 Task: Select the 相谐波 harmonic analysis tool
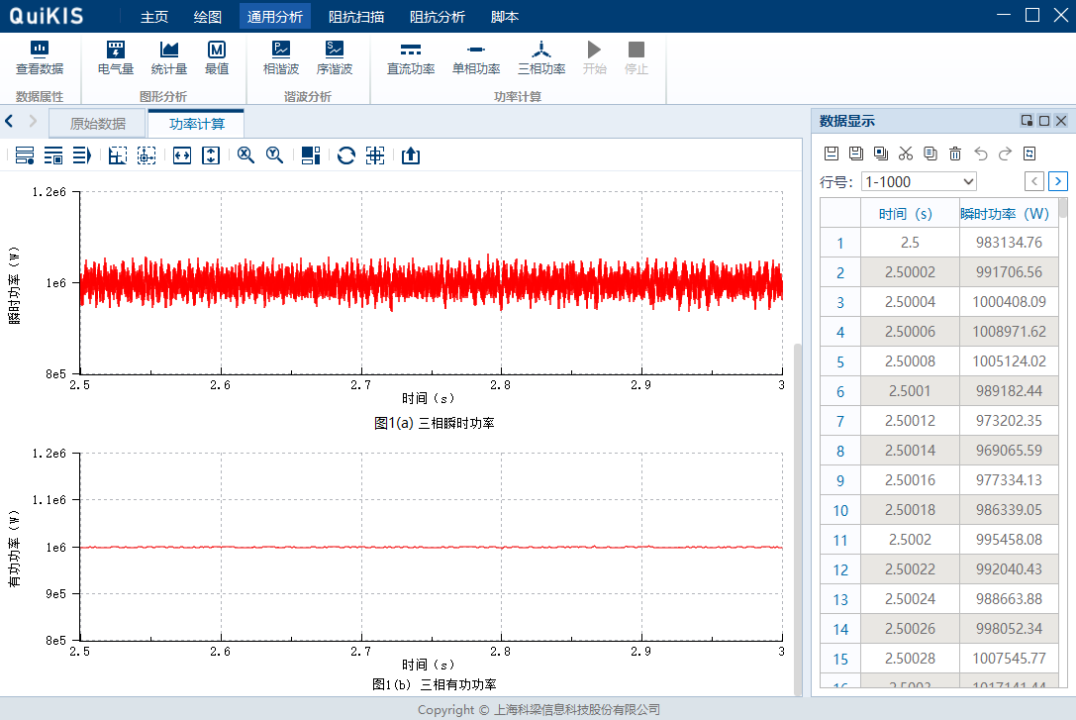tap(279, 55)
